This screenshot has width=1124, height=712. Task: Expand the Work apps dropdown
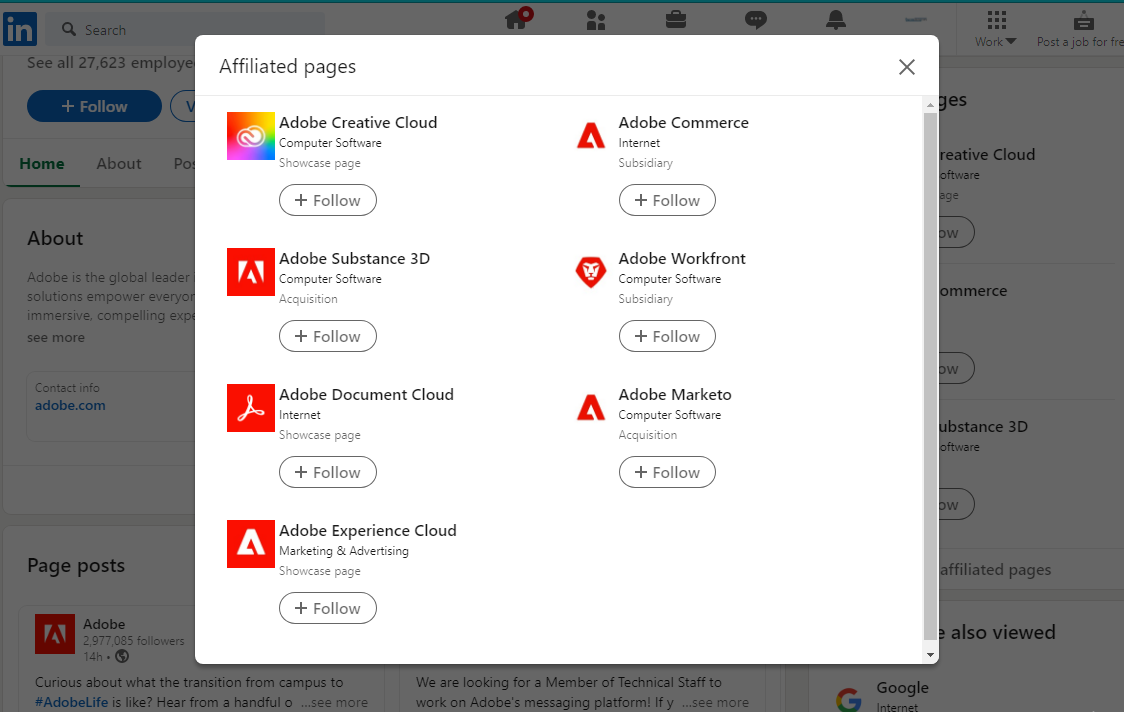click(x=996, y=29)
